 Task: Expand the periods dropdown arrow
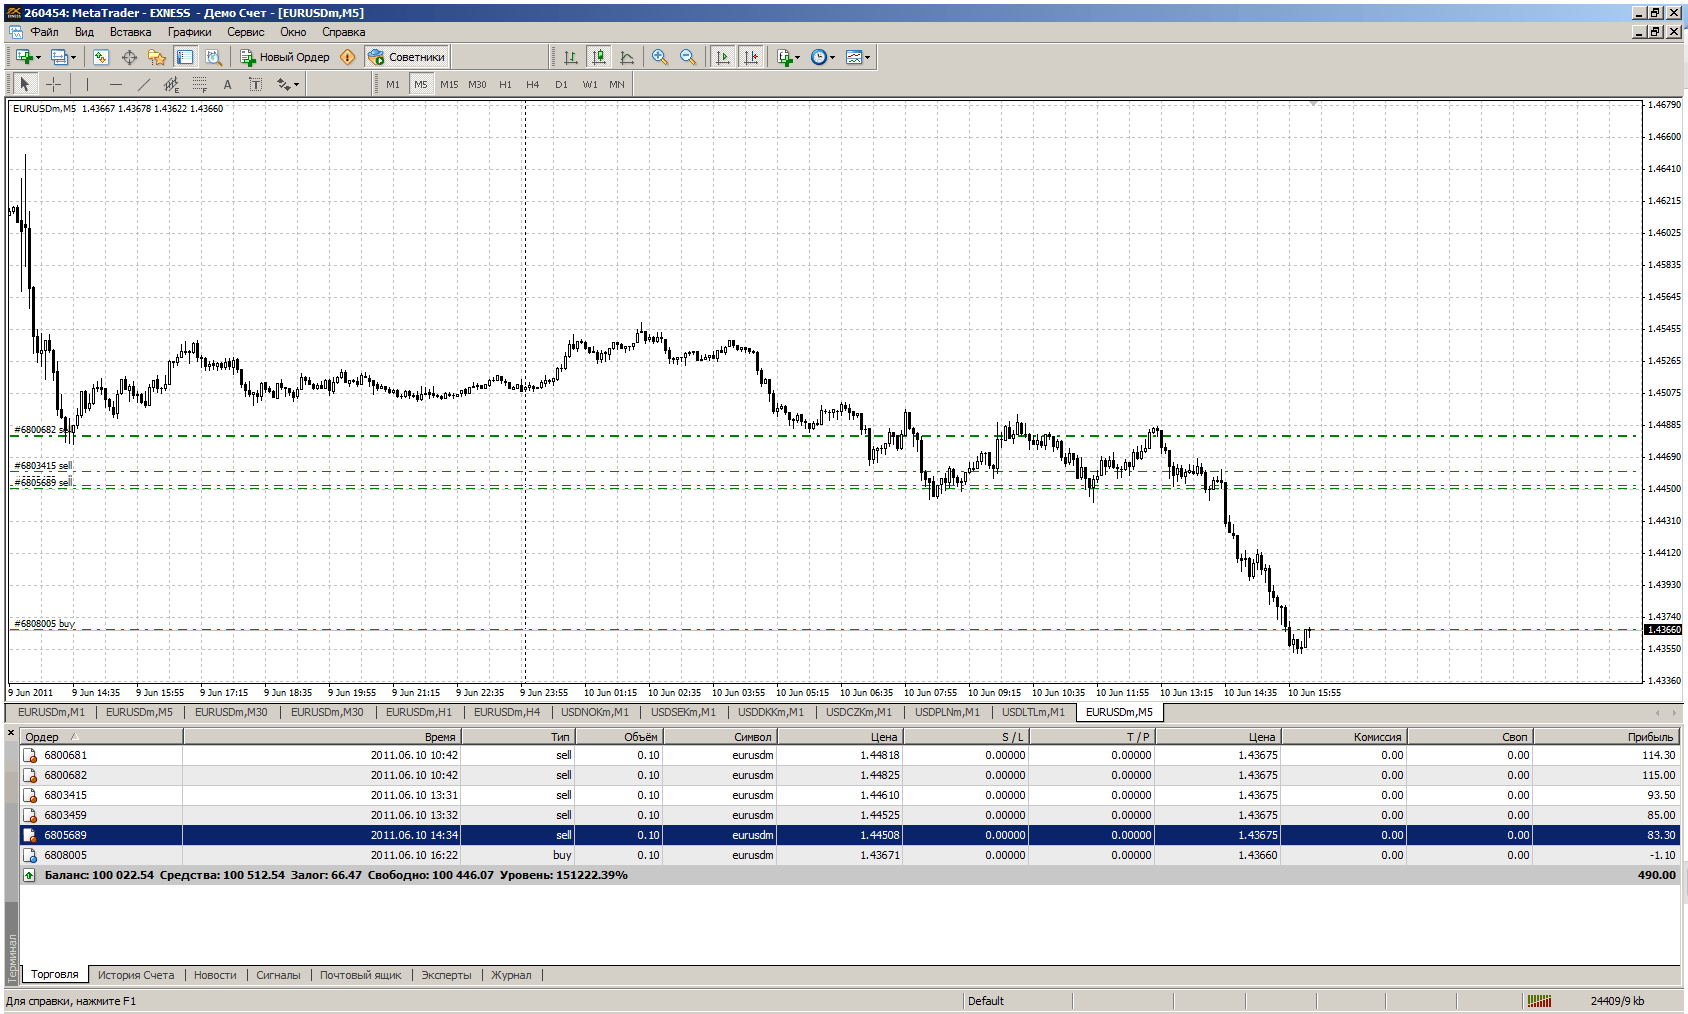point(832,58)
